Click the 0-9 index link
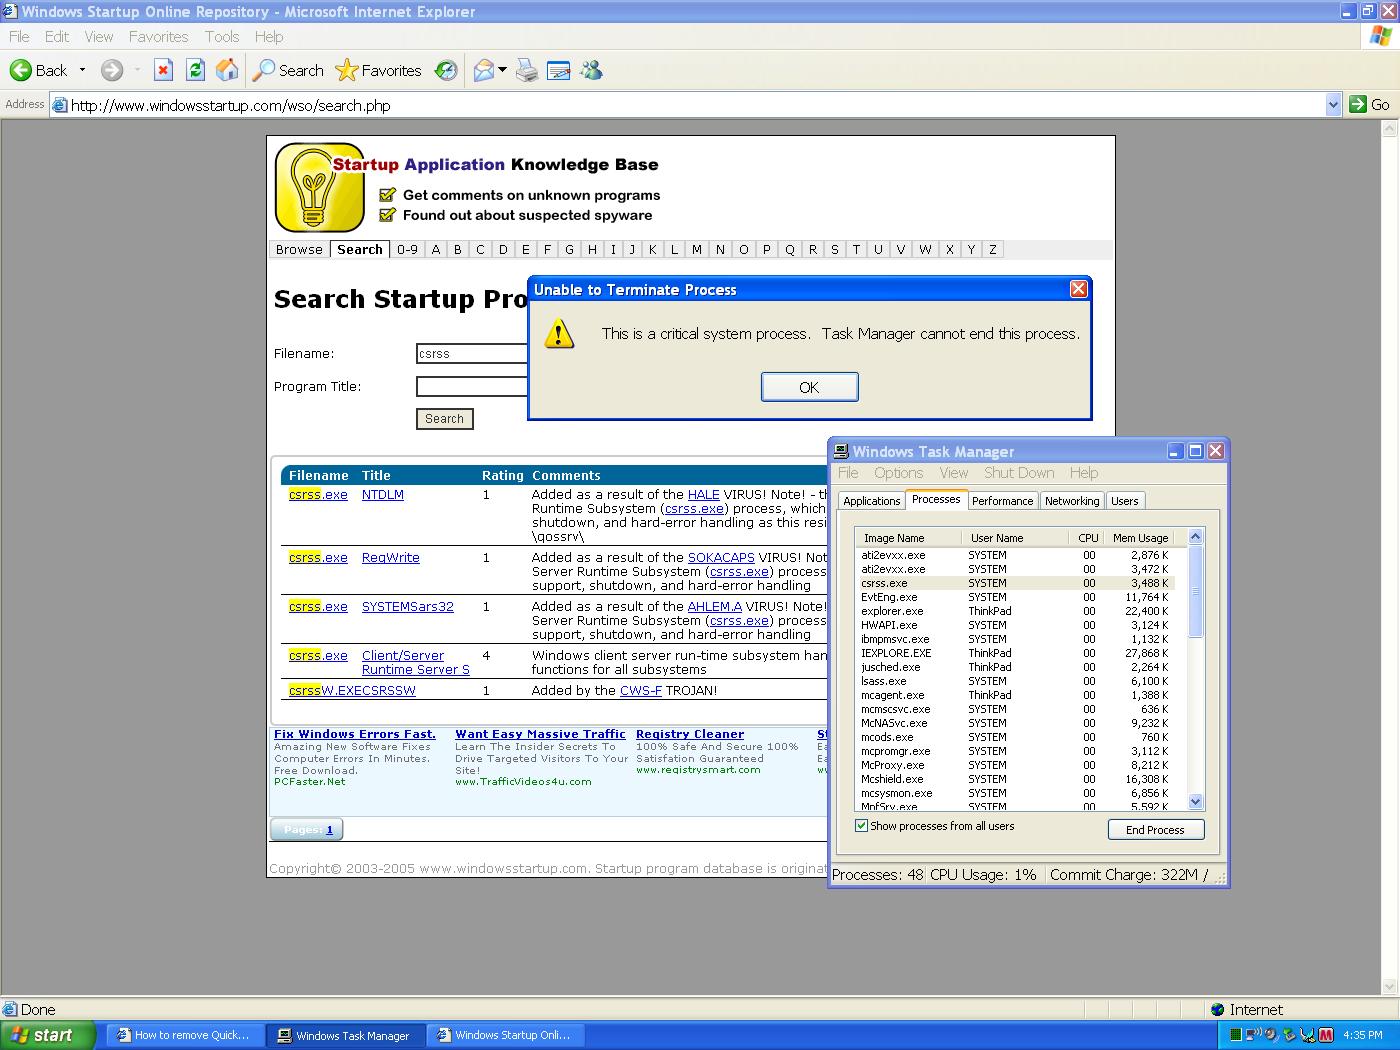This screenshot has height=1050, width=1400. (x=407, y=249)
